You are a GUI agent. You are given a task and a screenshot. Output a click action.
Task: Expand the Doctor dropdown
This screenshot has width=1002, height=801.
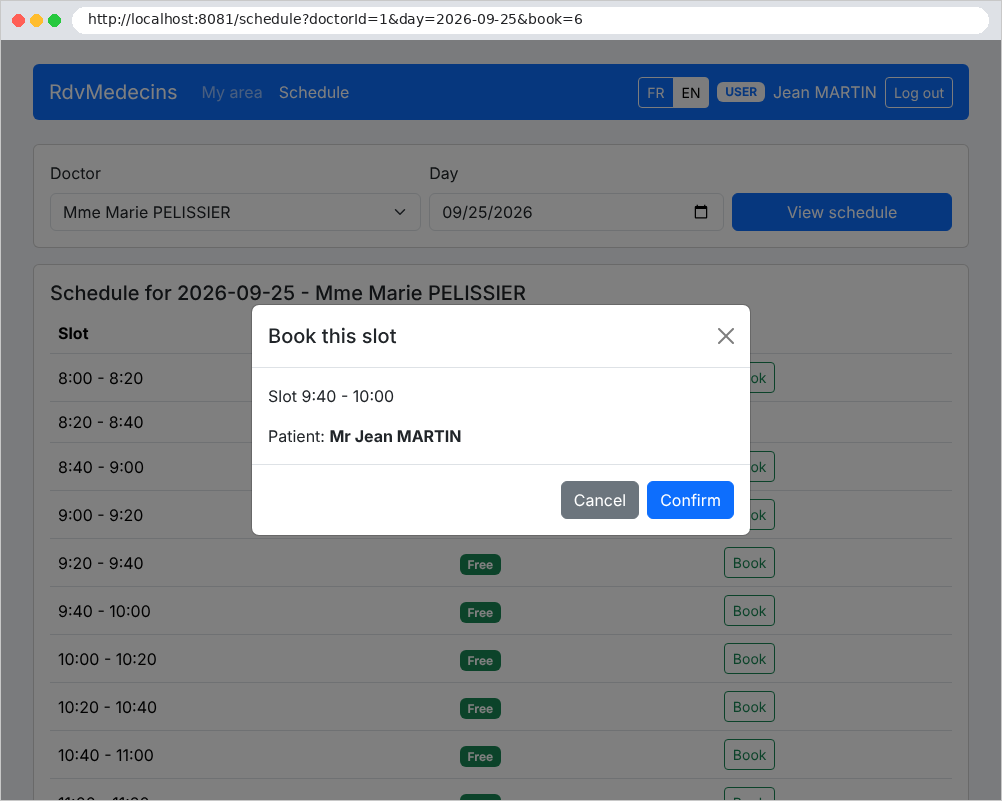click(235, 212)
